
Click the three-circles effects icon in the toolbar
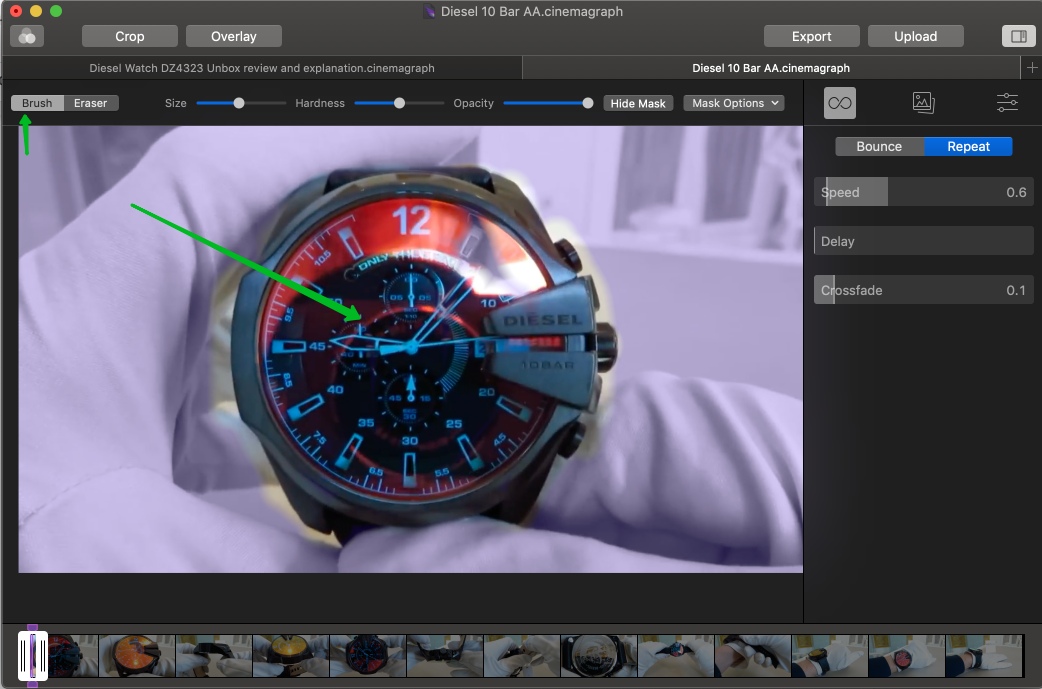pyautogui.click(x=27, y=37)
